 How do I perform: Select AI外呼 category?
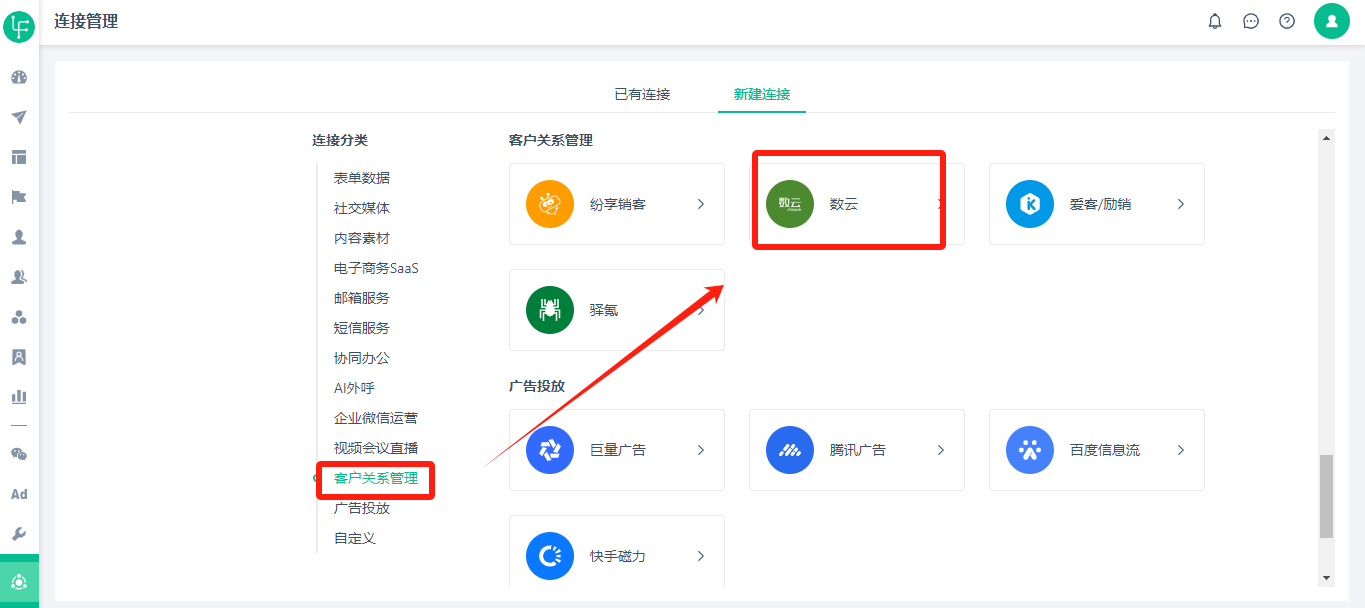[x=354, y=388]
